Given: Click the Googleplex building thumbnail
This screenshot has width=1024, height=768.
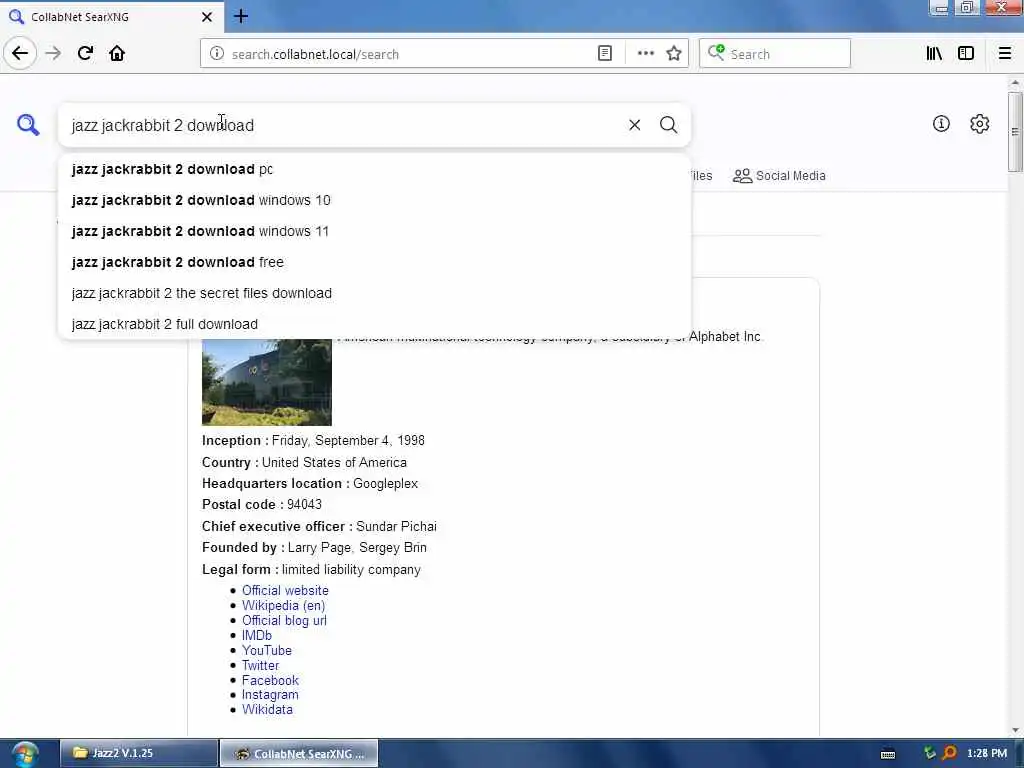Looking at the screenshot, I should click(x=266, y=382).
